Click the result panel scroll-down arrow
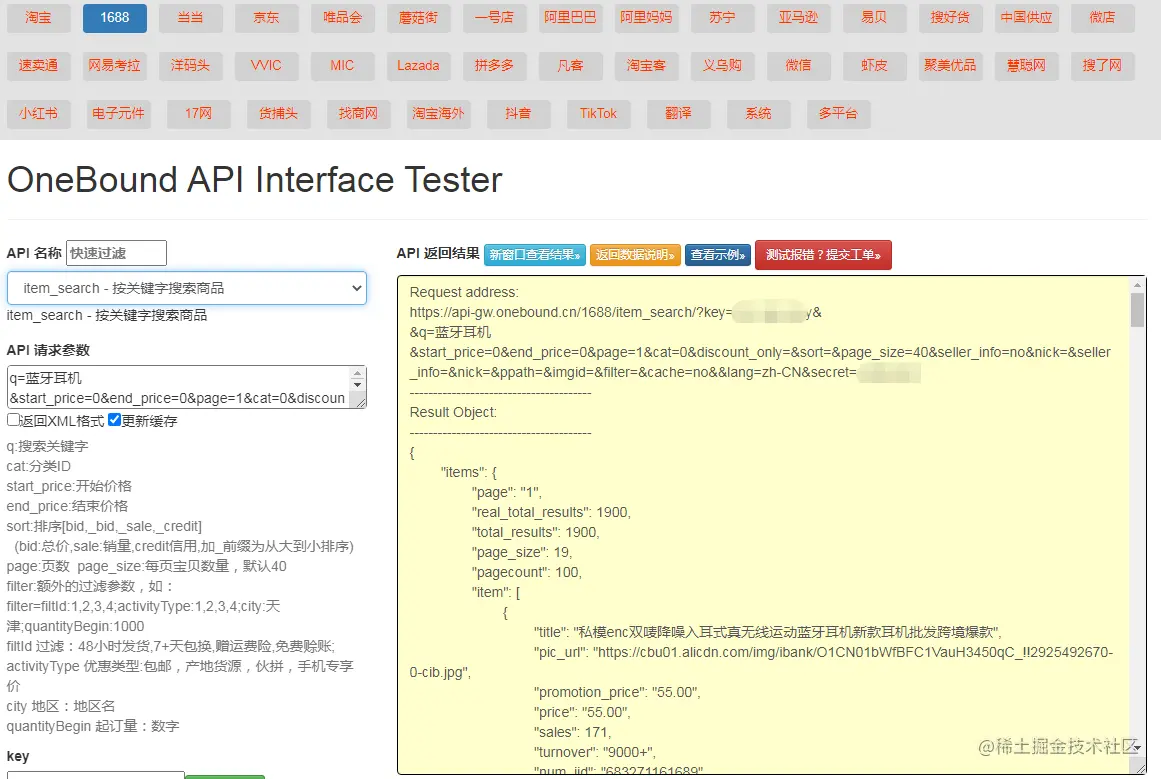This screenshot has width=1161, height=779. (1137, 748)
